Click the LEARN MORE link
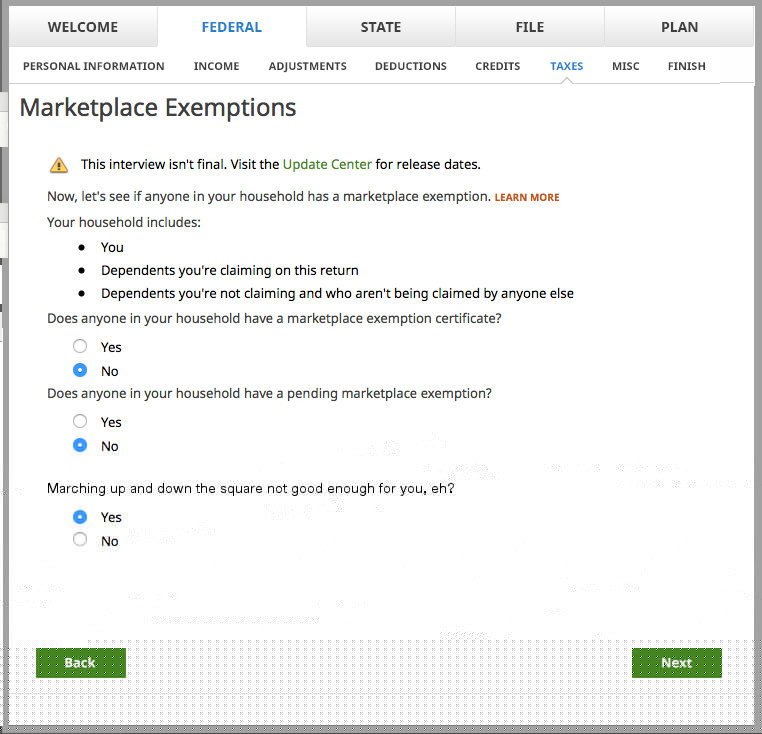 (x=527, y=198)
